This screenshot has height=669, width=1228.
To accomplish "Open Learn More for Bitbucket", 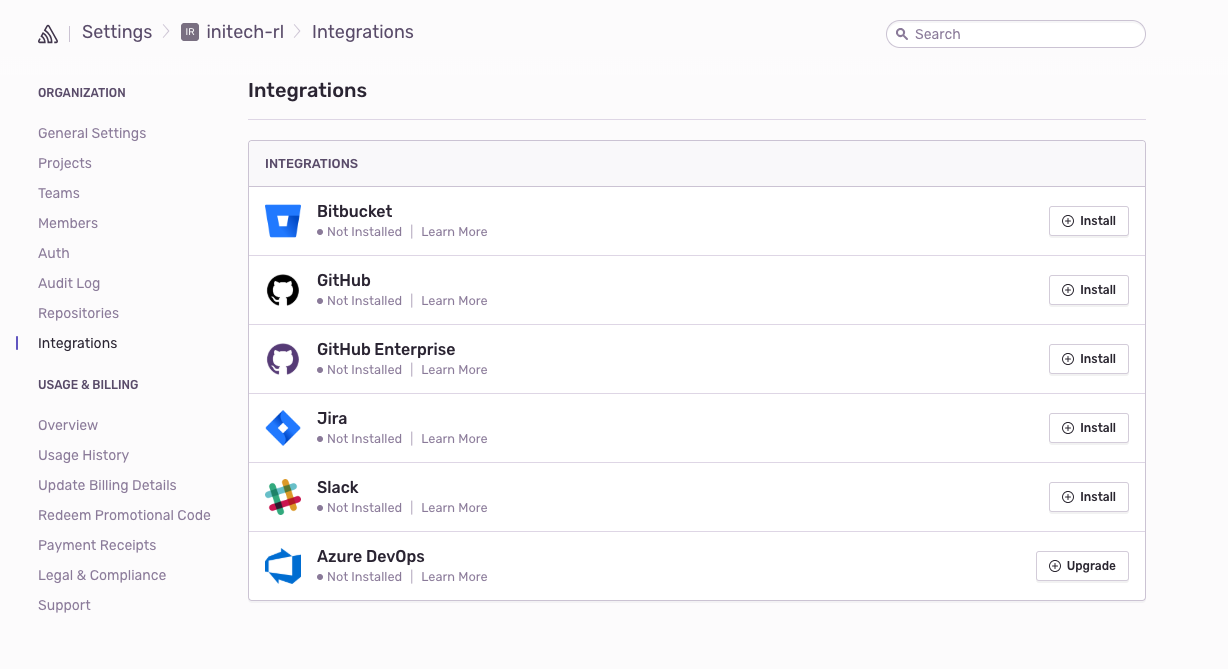I will (454, 232).
